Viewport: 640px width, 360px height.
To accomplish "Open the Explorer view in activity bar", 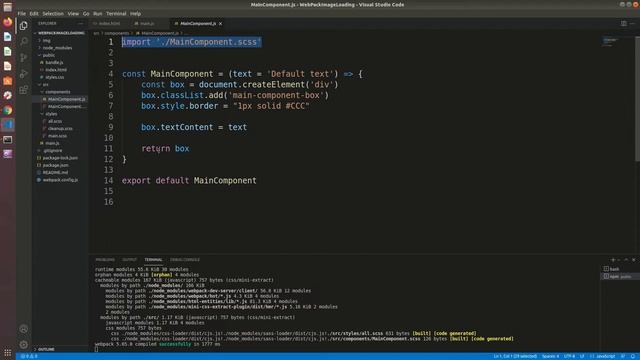I will [x=24, y=26].
